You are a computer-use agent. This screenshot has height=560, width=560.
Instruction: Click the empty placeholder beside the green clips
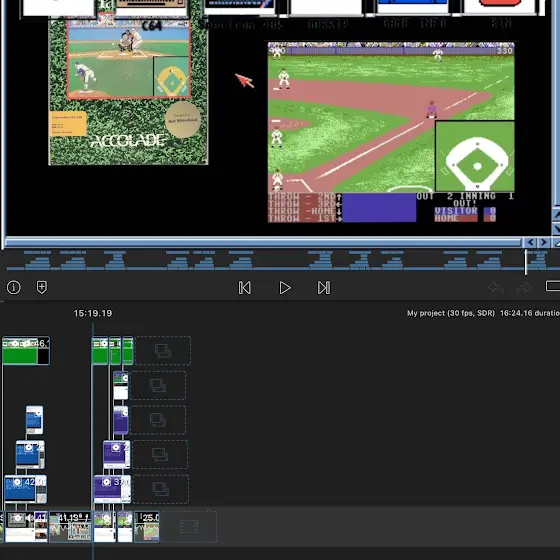pyautogui.click(x=162, y=350)
